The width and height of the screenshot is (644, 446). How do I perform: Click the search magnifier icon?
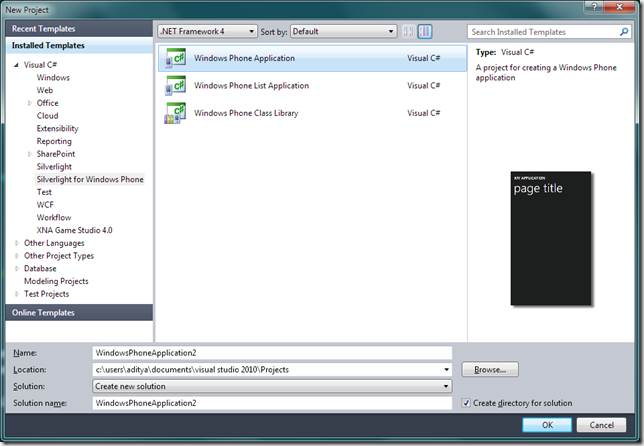[624, 32]
